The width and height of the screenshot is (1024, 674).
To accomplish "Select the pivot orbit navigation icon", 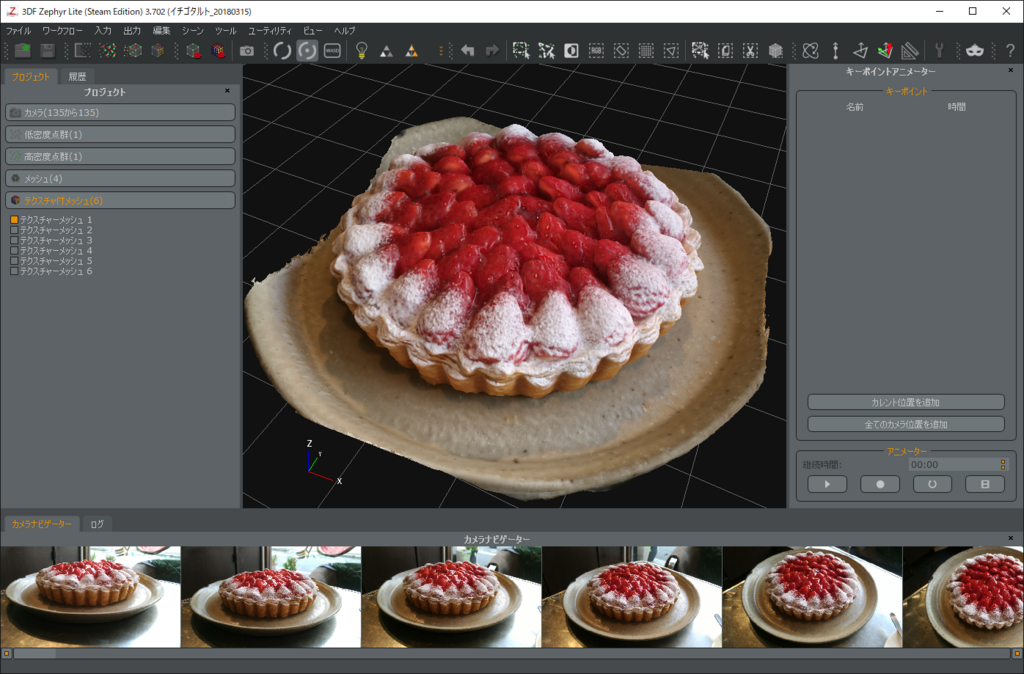I will 307,50.
